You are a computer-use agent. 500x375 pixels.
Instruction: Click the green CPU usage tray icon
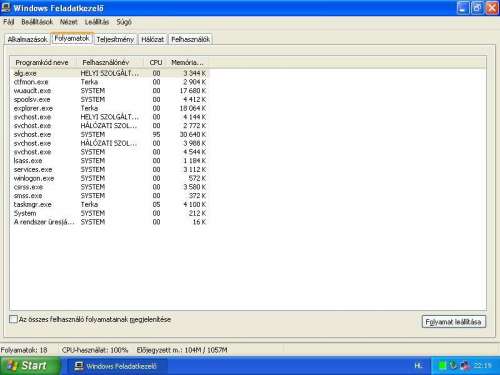pyautogui.click(x=442, y=366)
